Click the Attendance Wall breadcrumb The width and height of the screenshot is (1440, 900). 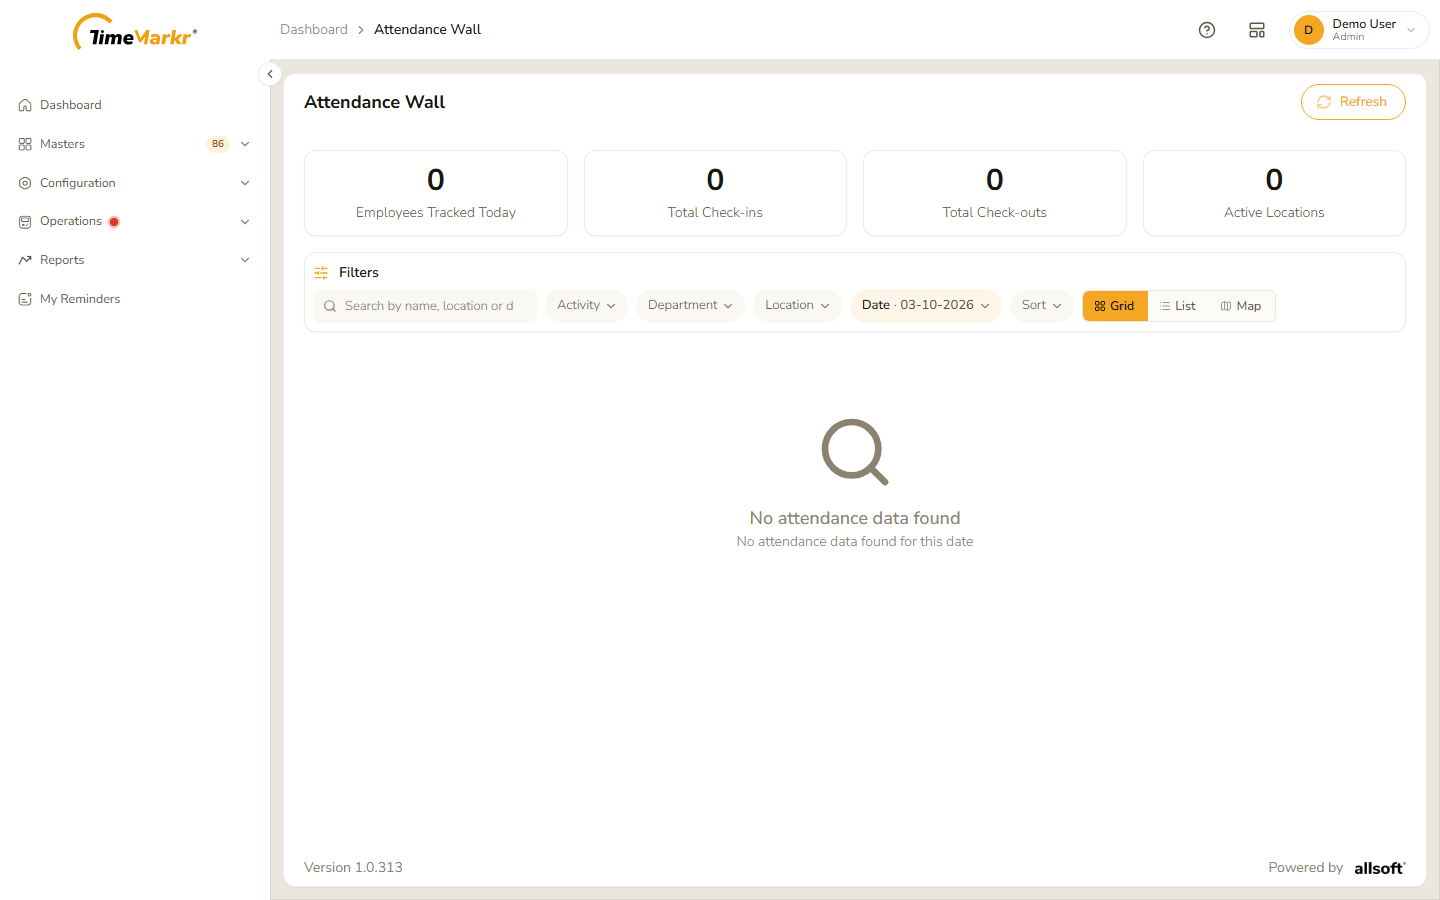pyautogui.click(x=427, y=30)
